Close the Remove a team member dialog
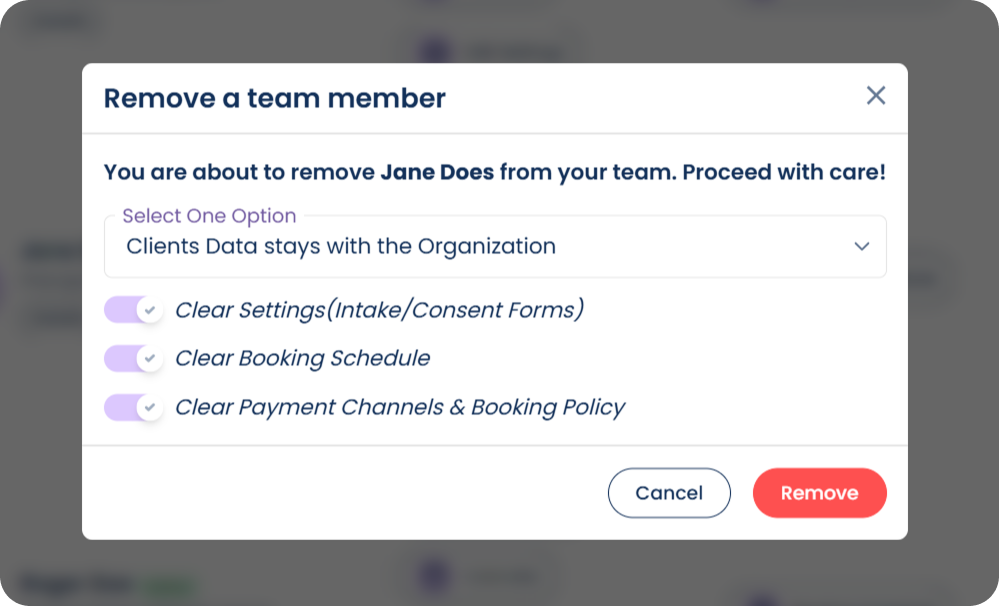999x606 pixels. (876, 96)
